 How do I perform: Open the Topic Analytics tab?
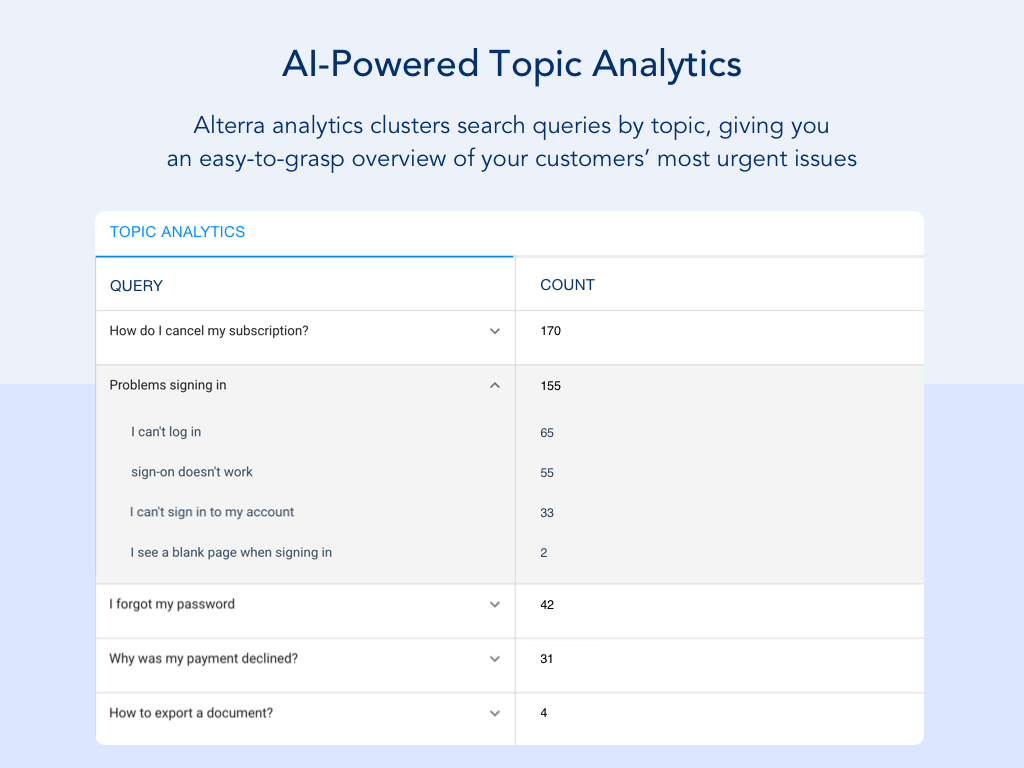[177, 232]
